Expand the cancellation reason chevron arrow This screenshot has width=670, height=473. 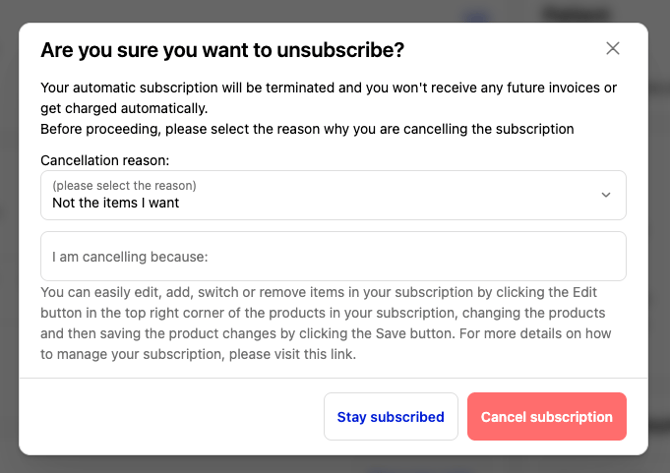pyautogui.click(x=605, y=195)
